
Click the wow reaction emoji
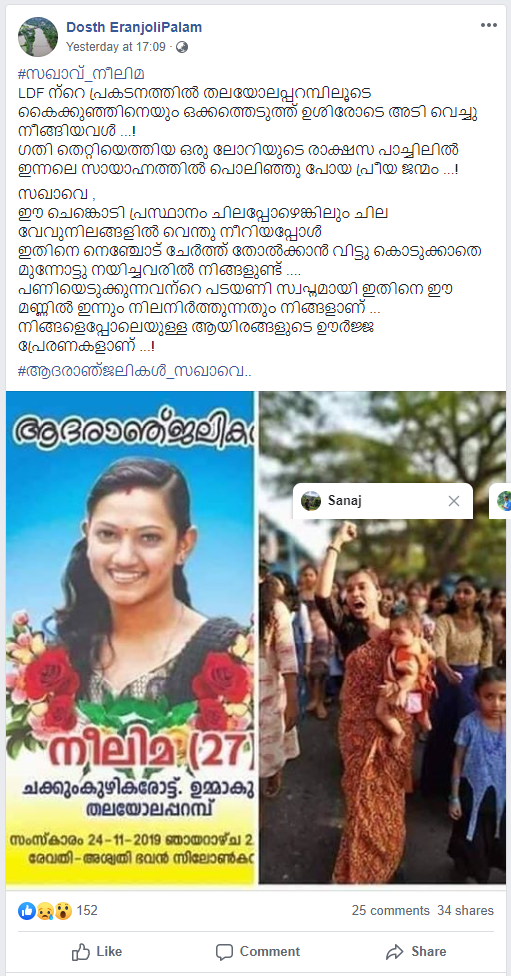pyautogui.click(x=62, y=911)
